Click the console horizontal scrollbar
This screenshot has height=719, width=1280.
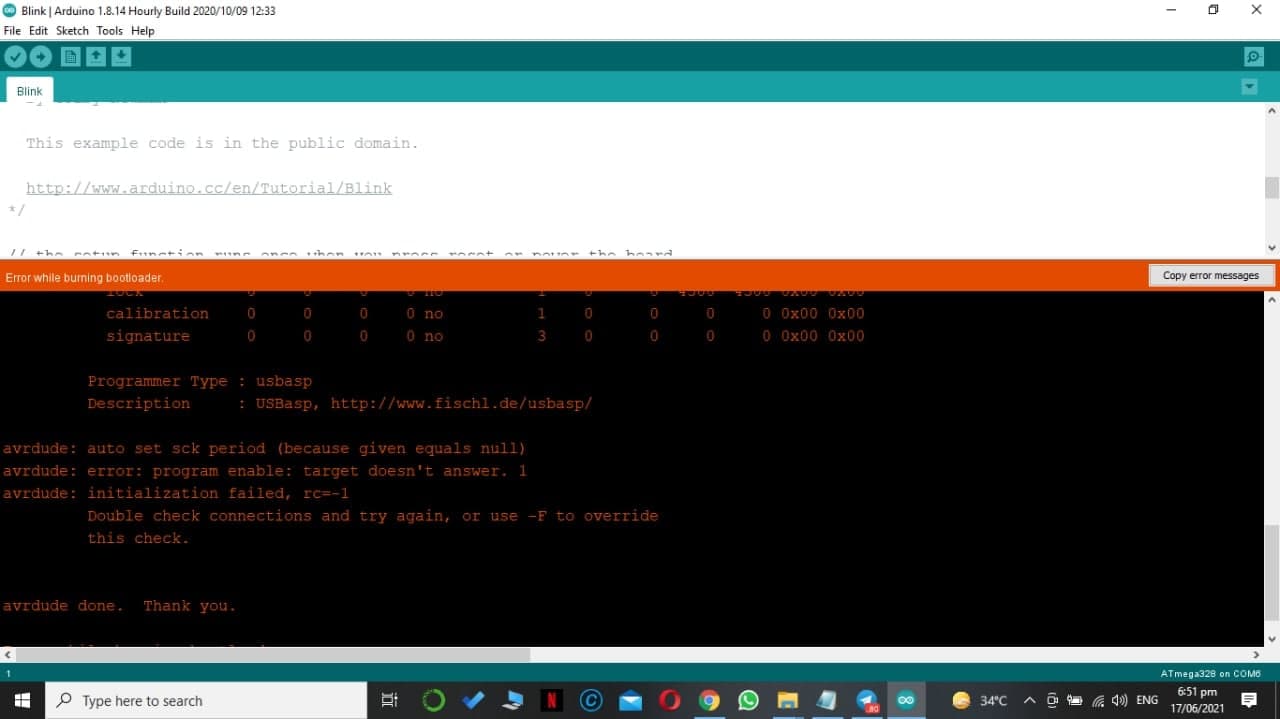270,654
